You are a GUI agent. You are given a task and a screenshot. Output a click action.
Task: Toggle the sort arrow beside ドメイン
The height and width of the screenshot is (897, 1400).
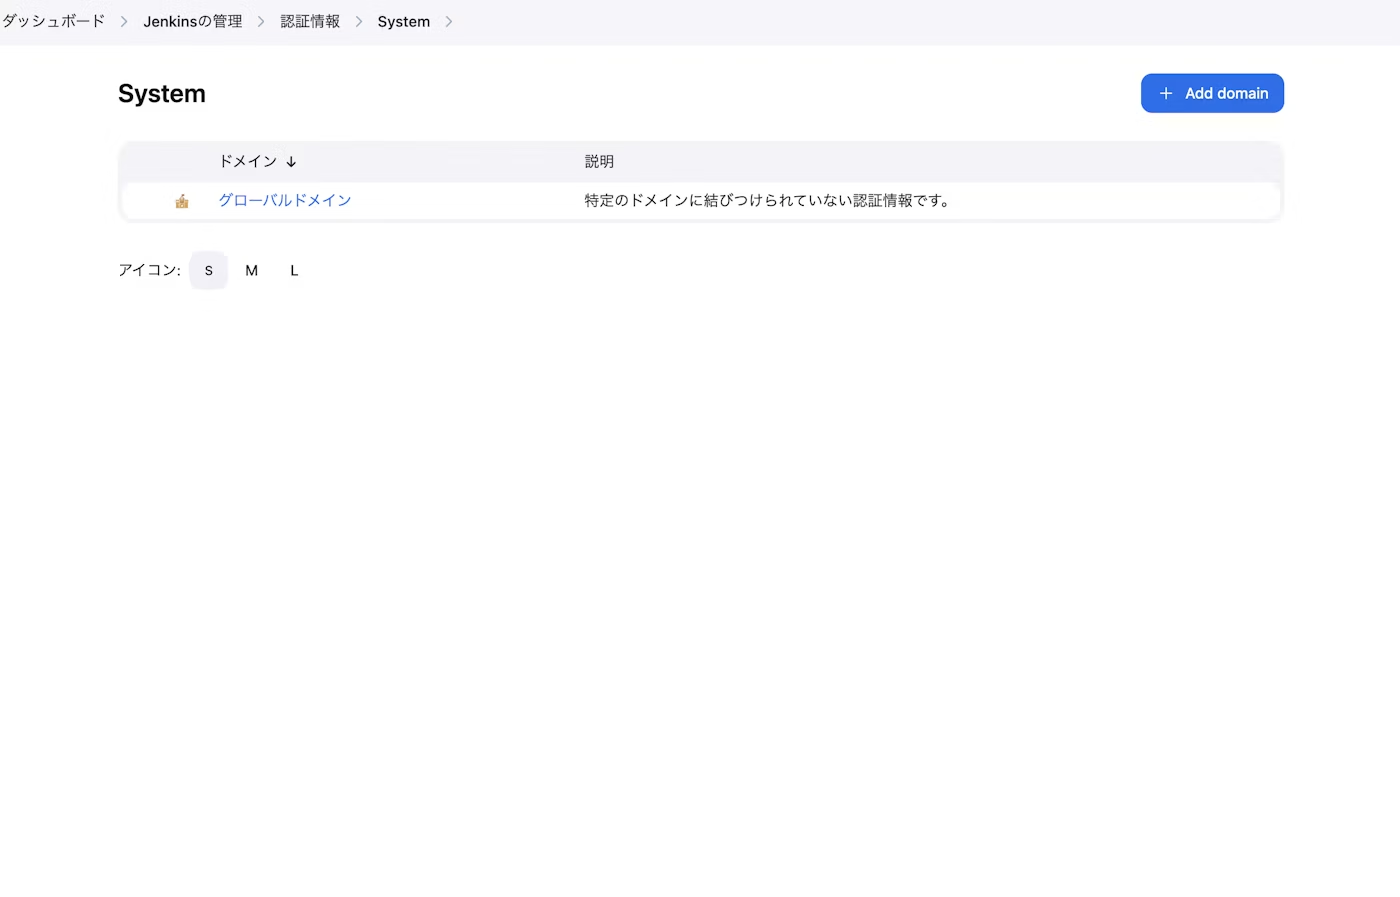pyautogui.click(x=291, y=161)
